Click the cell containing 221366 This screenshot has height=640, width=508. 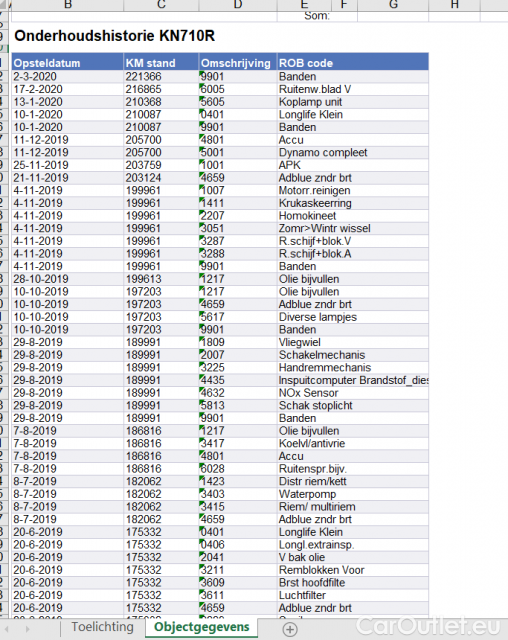(161, 77)
